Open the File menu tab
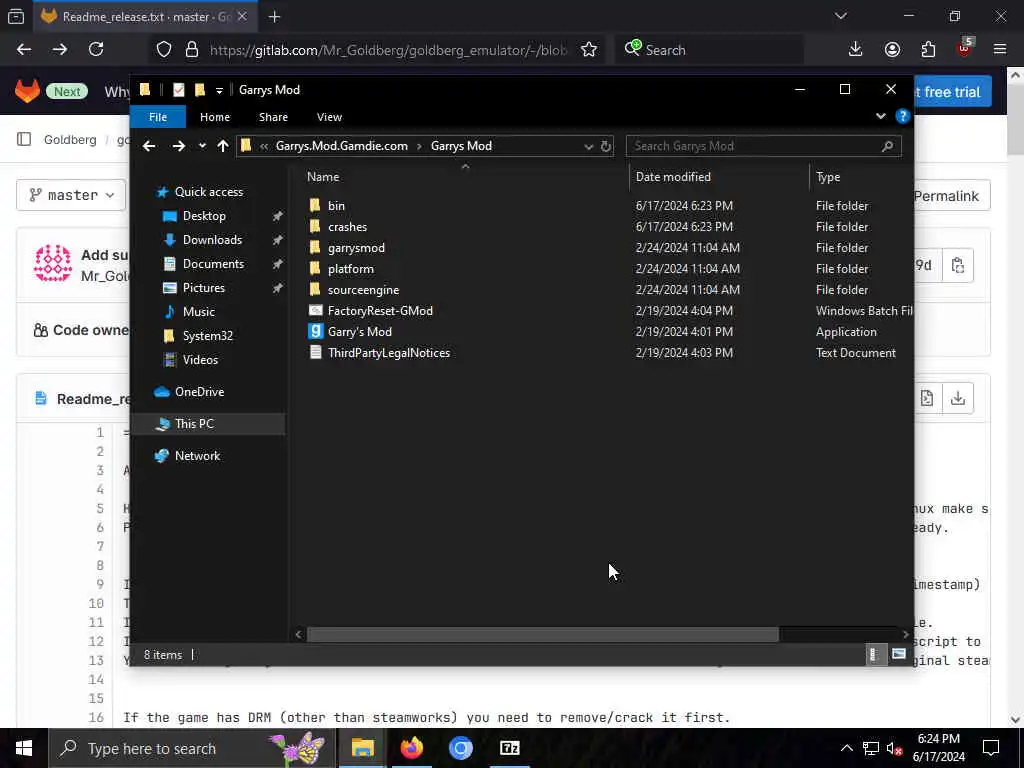 (158, 117)
